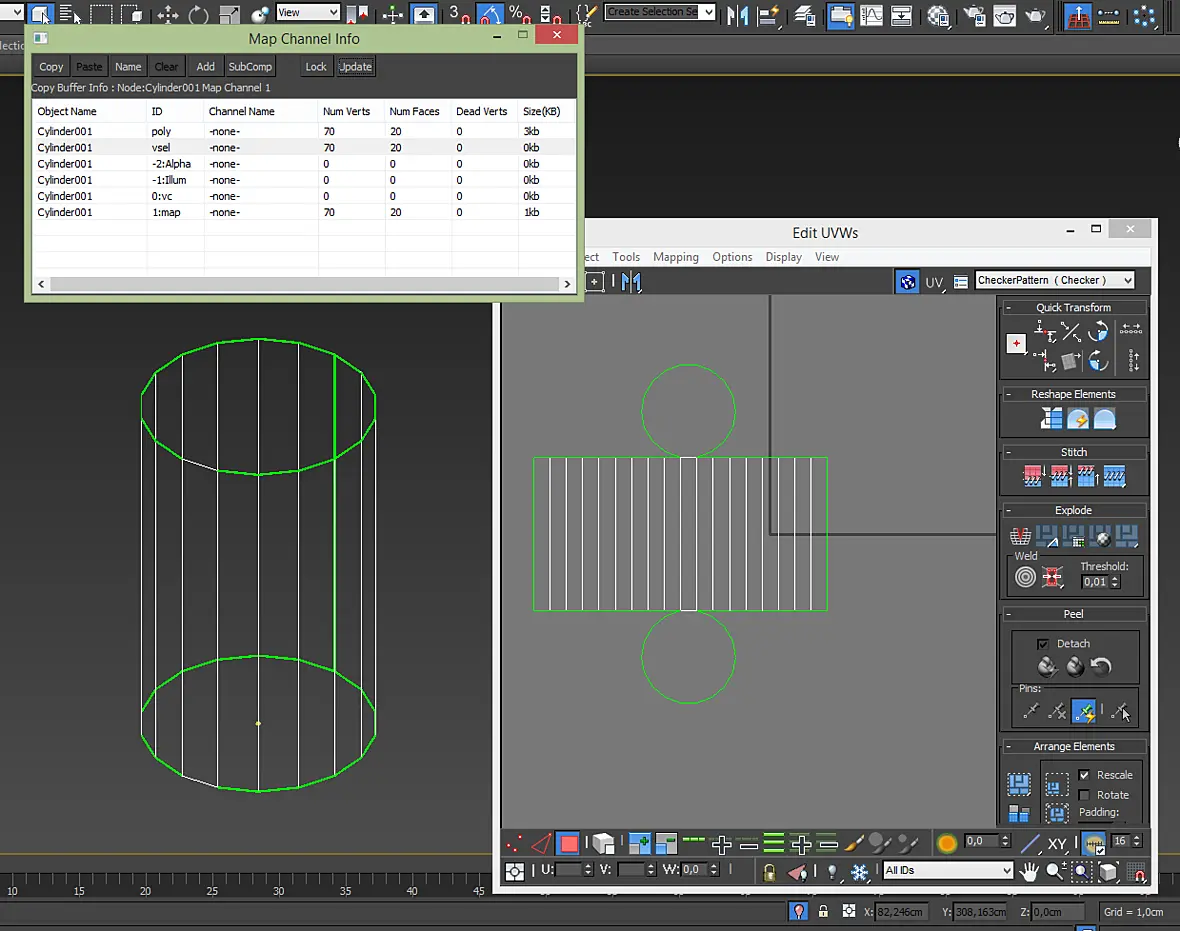Screen dimensions: 1180x931
Task: Uncheck the Detach checkbox in Peel
Action: (1042, 644)
